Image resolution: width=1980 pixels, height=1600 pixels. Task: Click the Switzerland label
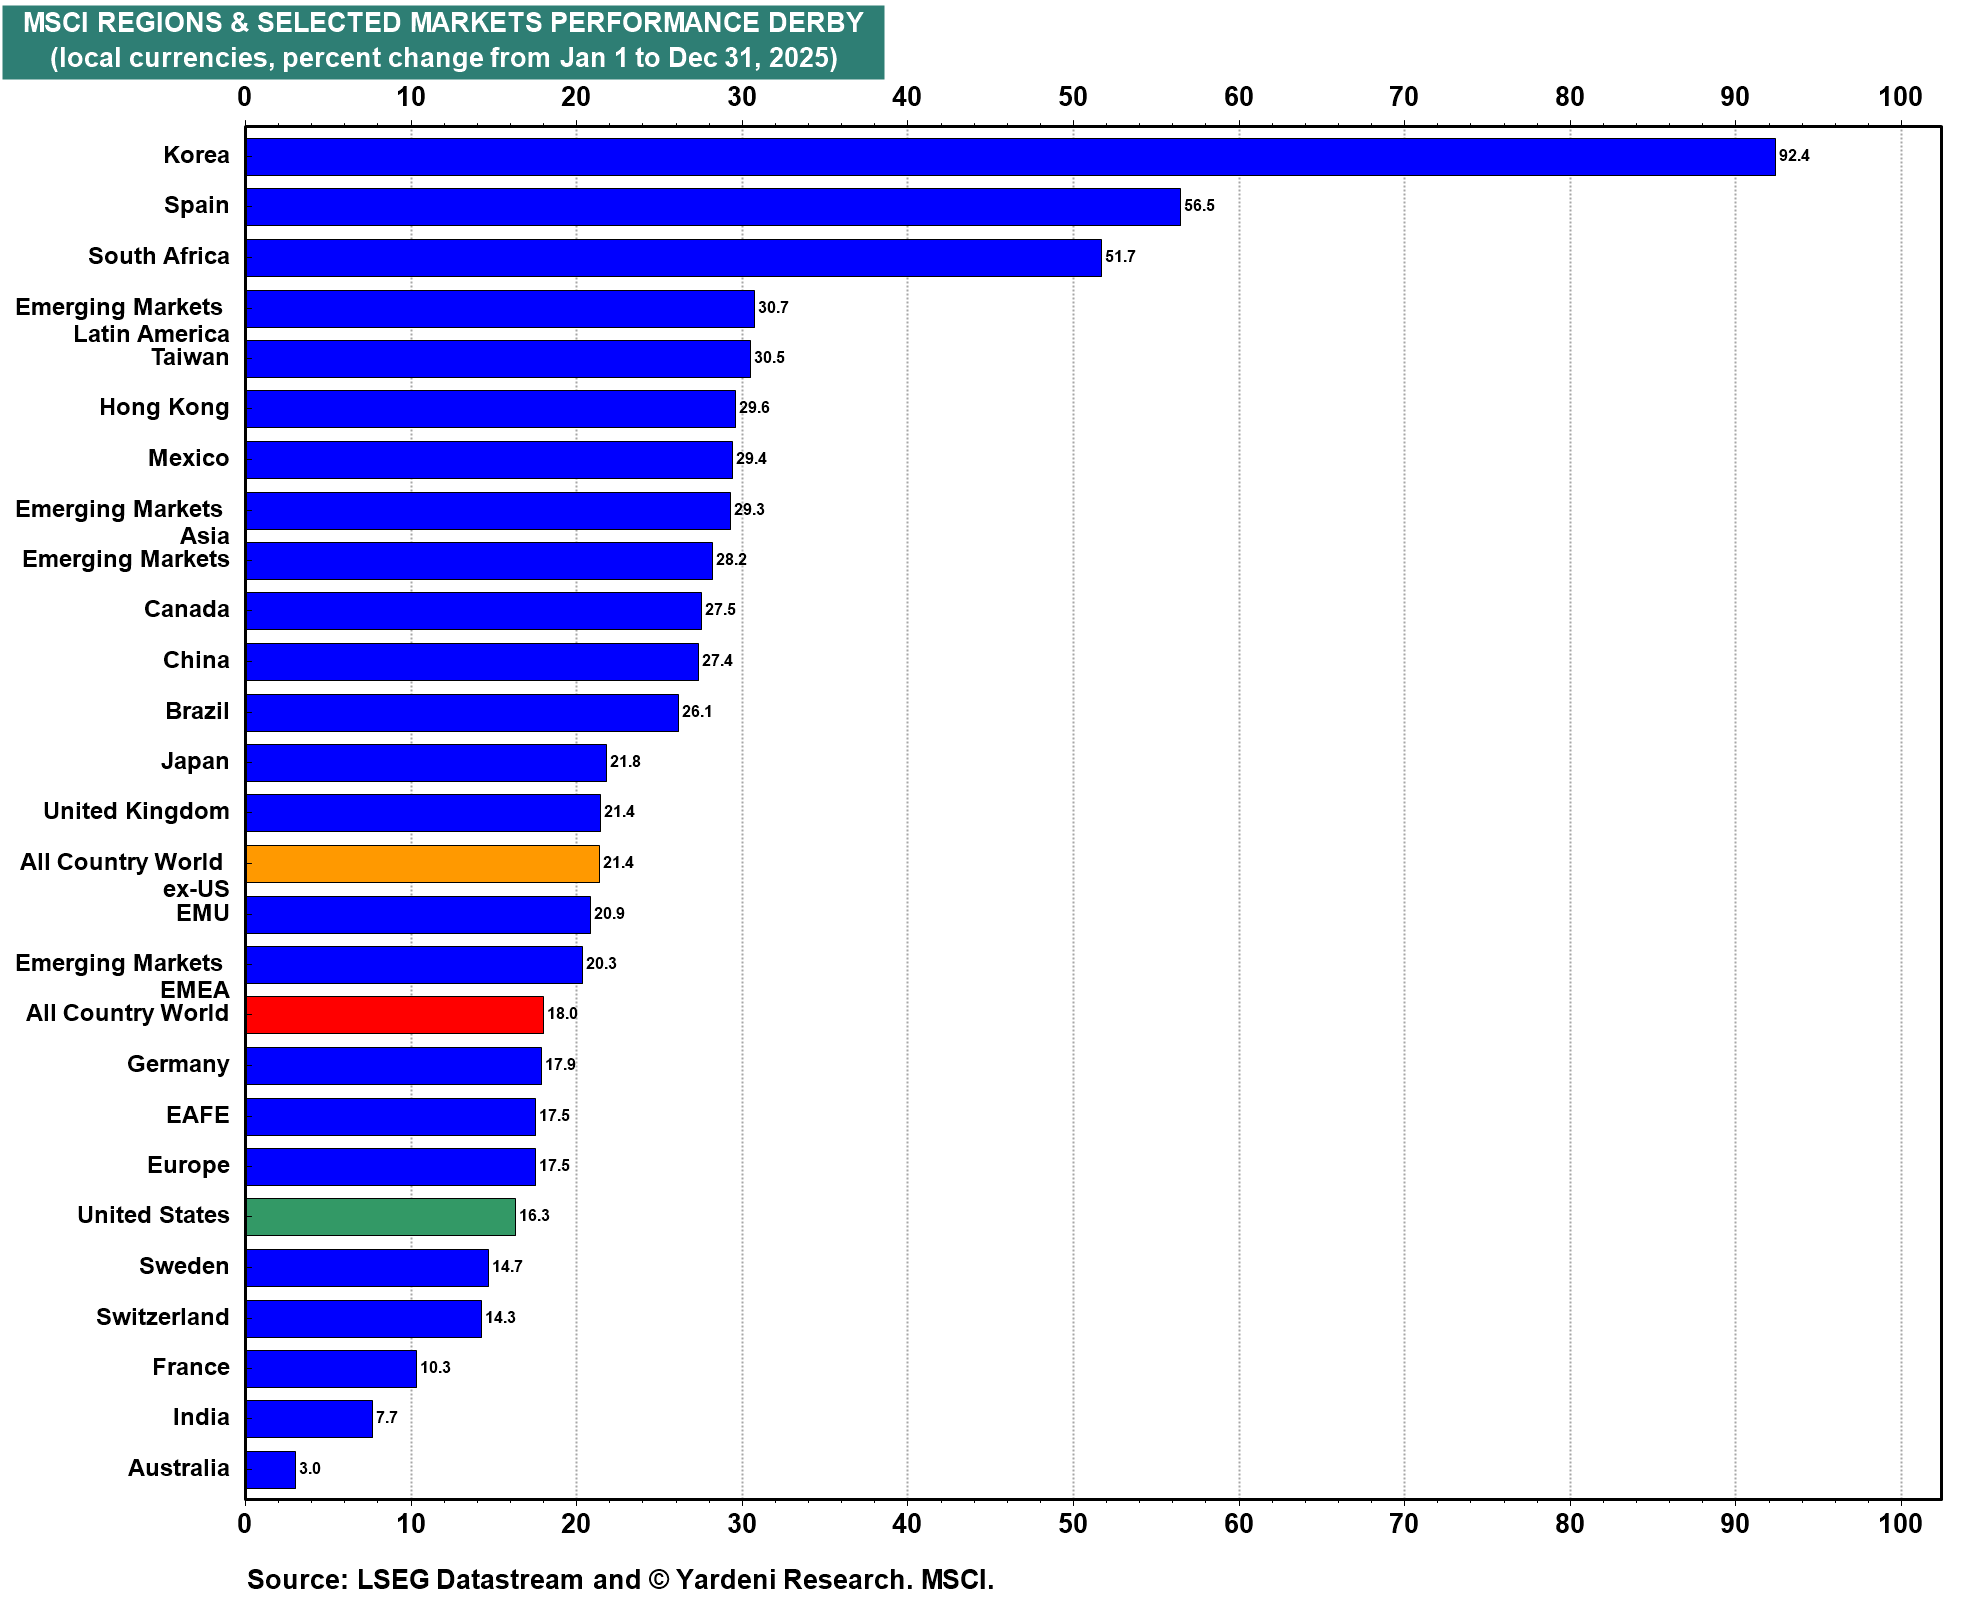pyautogui.click(x=162, y=1318)
